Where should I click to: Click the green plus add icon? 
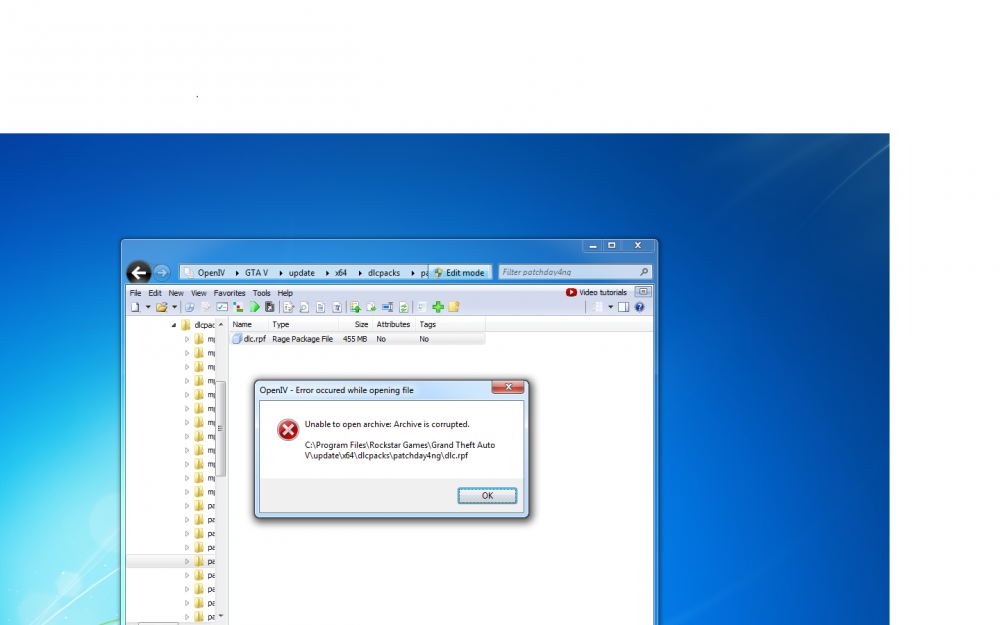(x=438, y=307)
